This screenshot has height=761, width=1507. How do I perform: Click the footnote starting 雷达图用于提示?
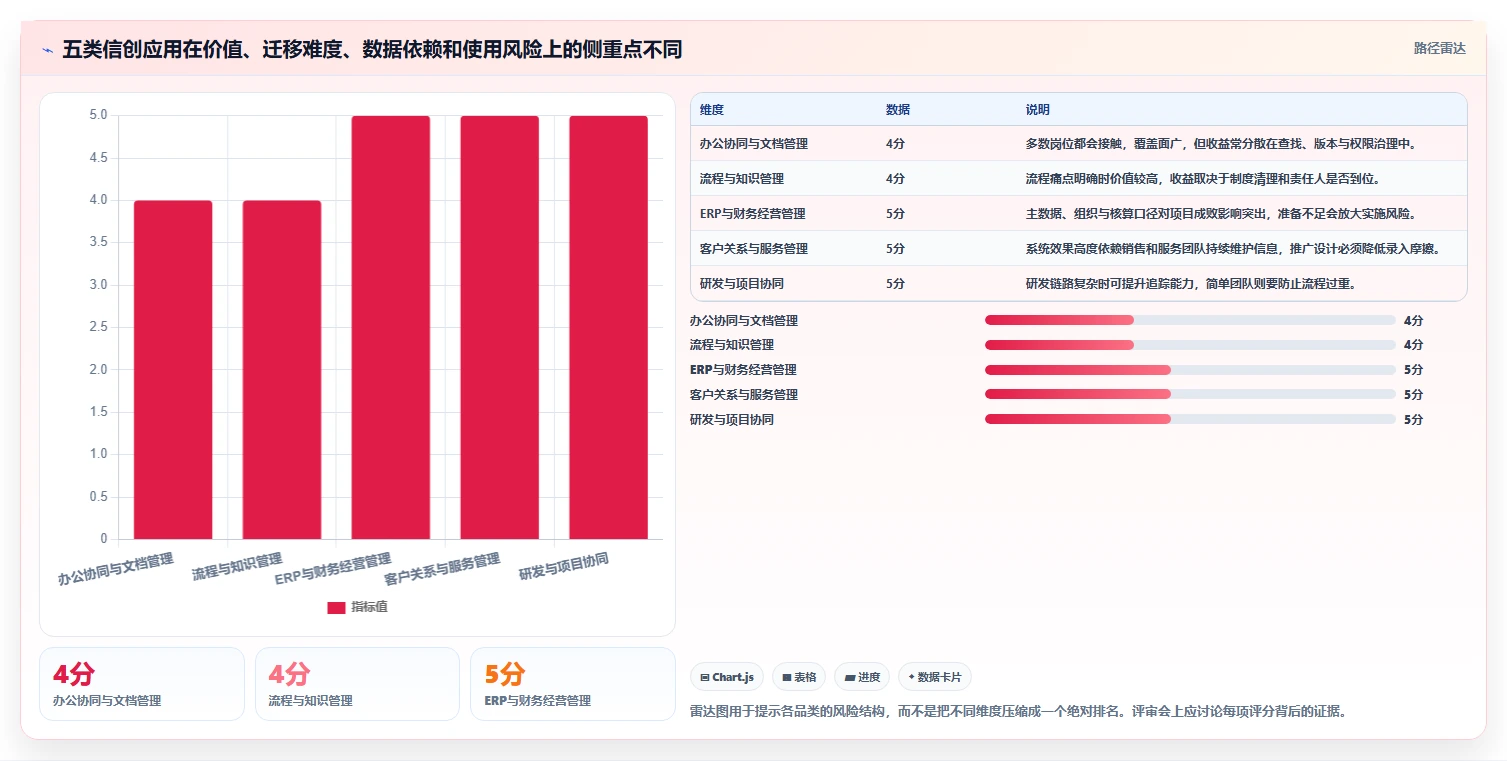[1019, 712]
